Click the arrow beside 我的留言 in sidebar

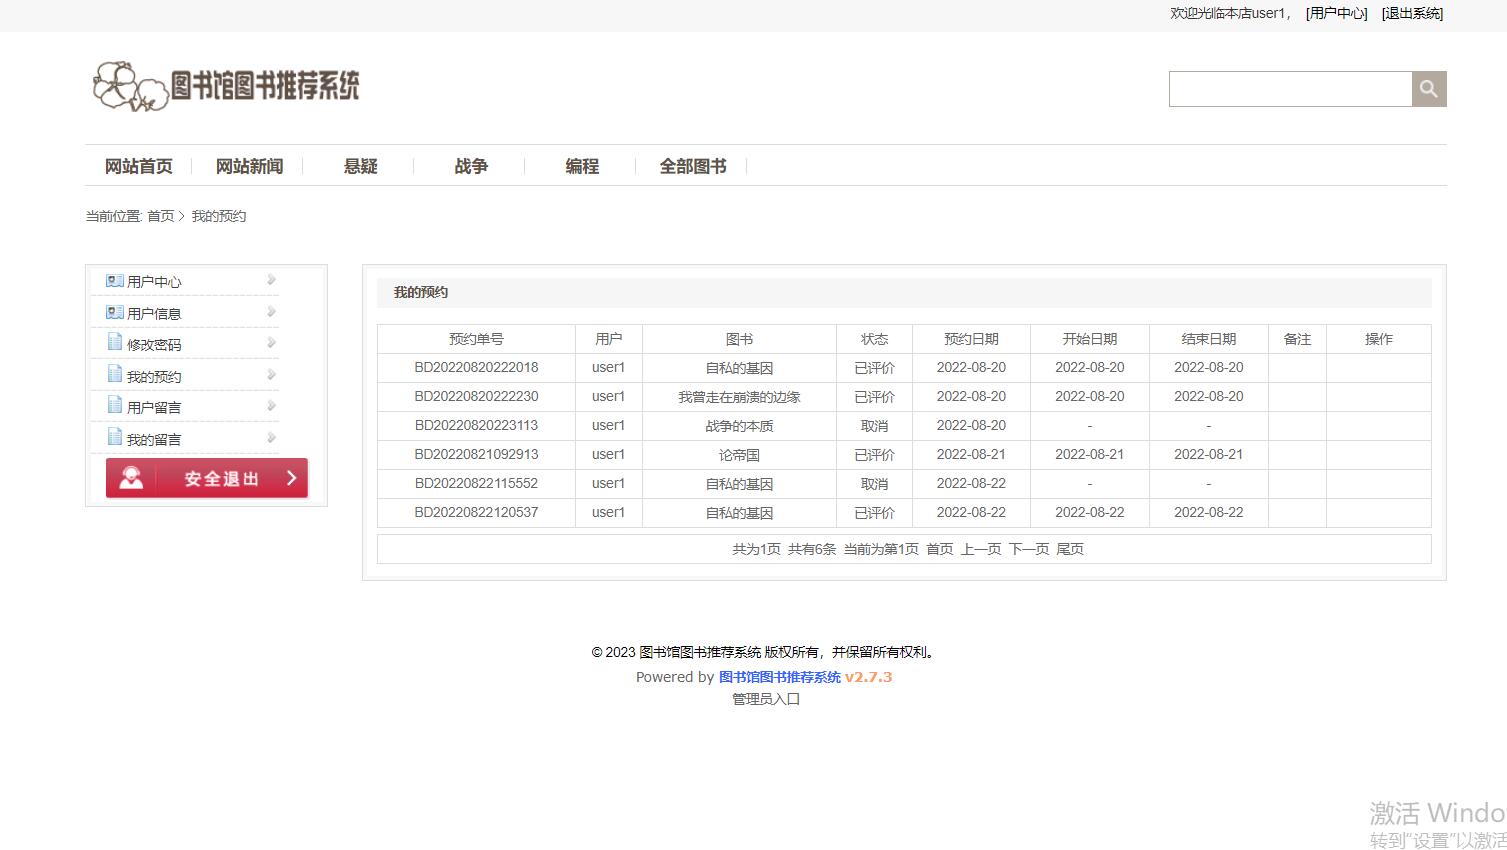(271, 438)
